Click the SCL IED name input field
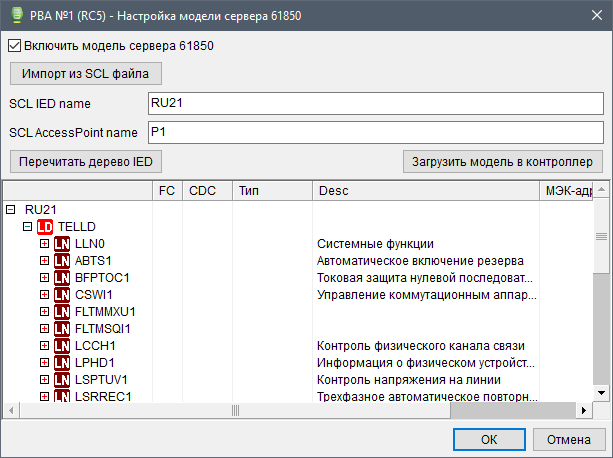The height and width of the screenshot is (458, 613). pyautogui.click(x=374, y=104)
